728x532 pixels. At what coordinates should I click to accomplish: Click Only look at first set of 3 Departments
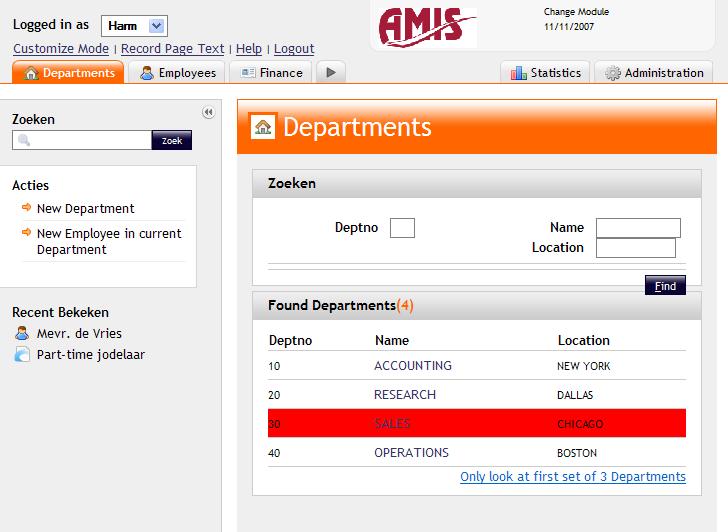(x=573, y=477)
